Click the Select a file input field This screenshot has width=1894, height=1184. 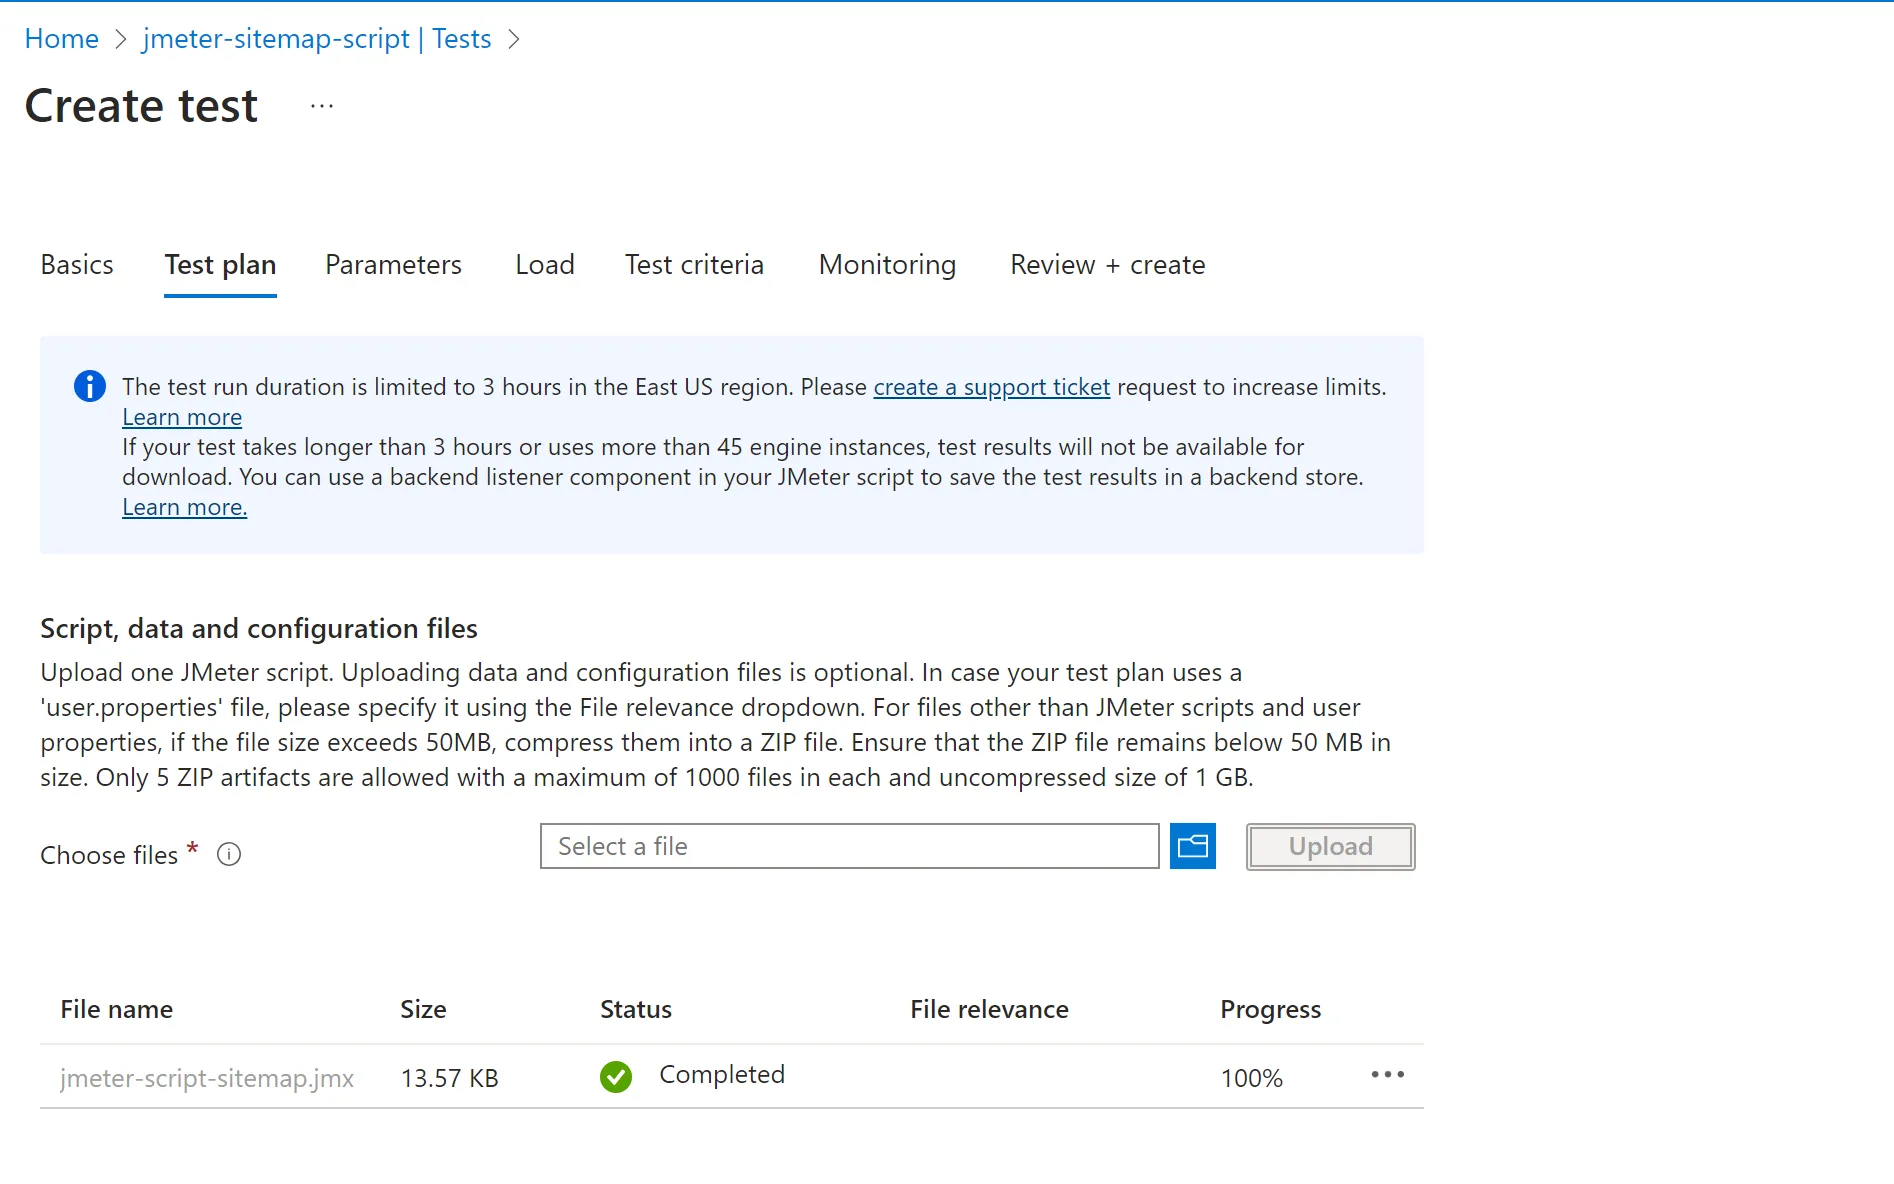click(x=849, y=847)
